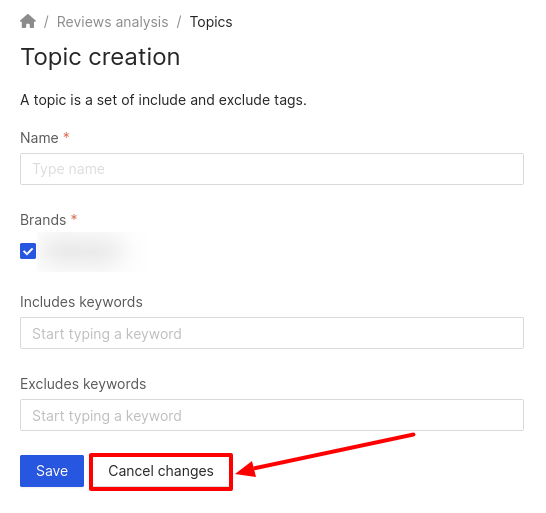546x513 pixels.
Task: Click the Excludes keywords label
Action: [x=83, y=384]
